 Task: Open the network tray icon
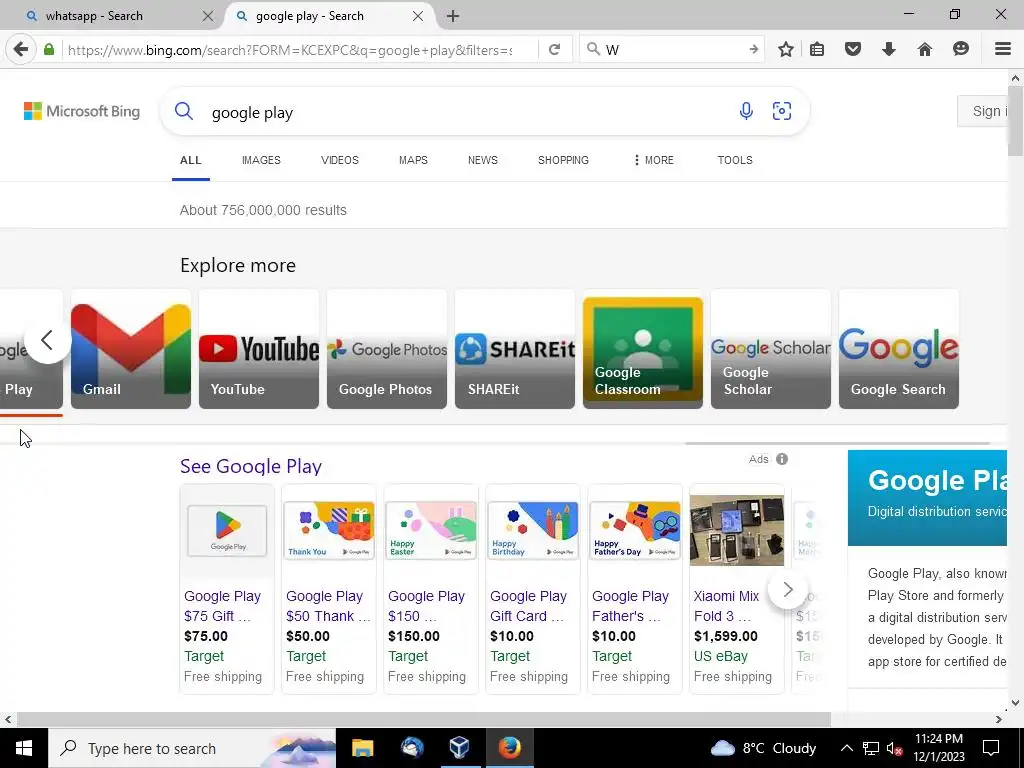[x=871, y=748]
